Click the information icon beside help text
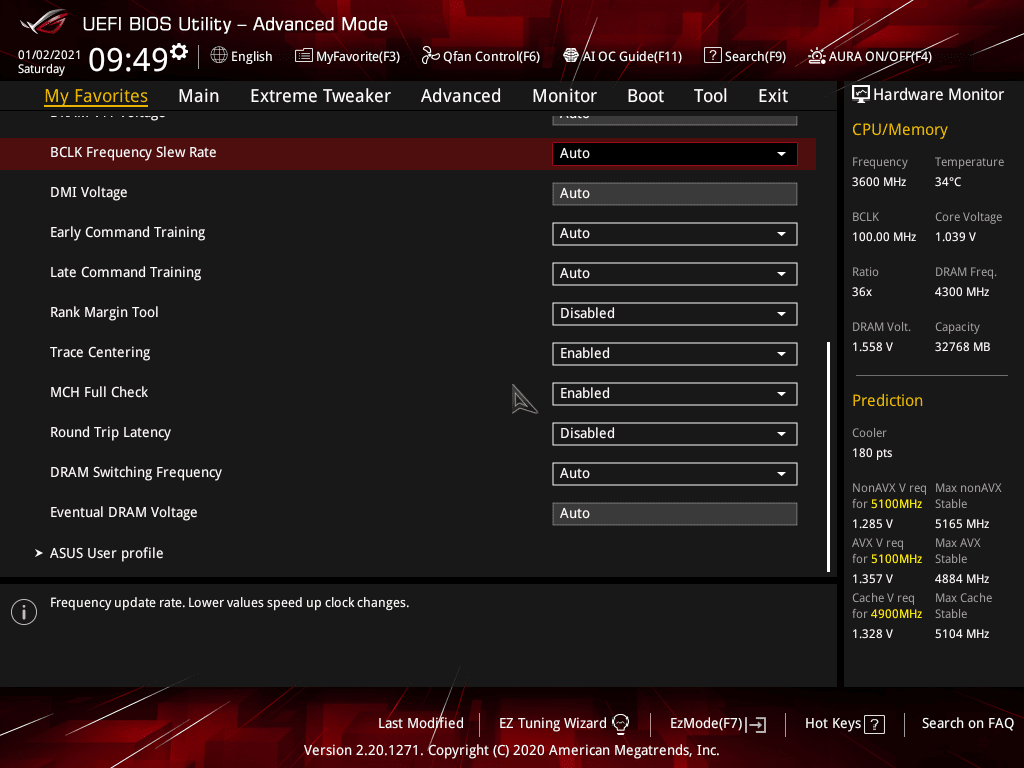The height and width of the screenshot is (768, 1024). click(24, 612)
